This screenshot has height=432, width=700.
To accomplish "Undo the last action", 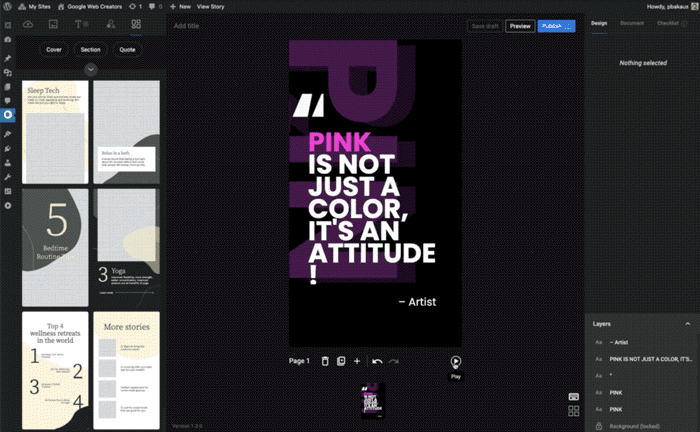I will tap(377, 361).
